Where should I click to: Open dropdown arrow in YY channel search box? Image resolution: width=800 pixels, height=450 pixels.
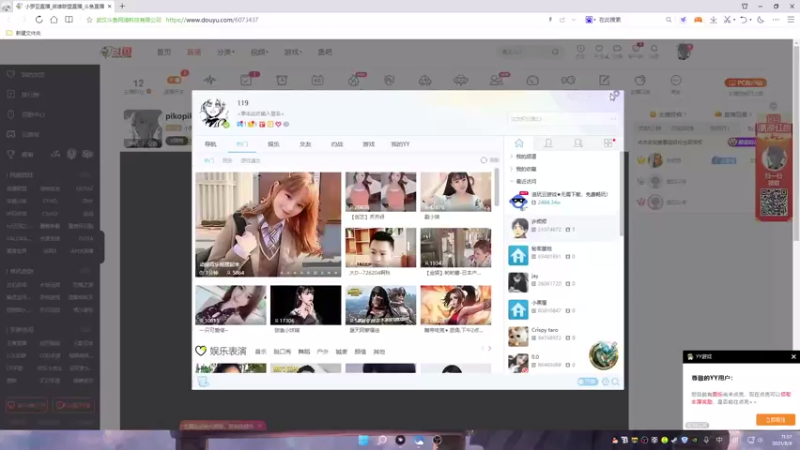613,119
